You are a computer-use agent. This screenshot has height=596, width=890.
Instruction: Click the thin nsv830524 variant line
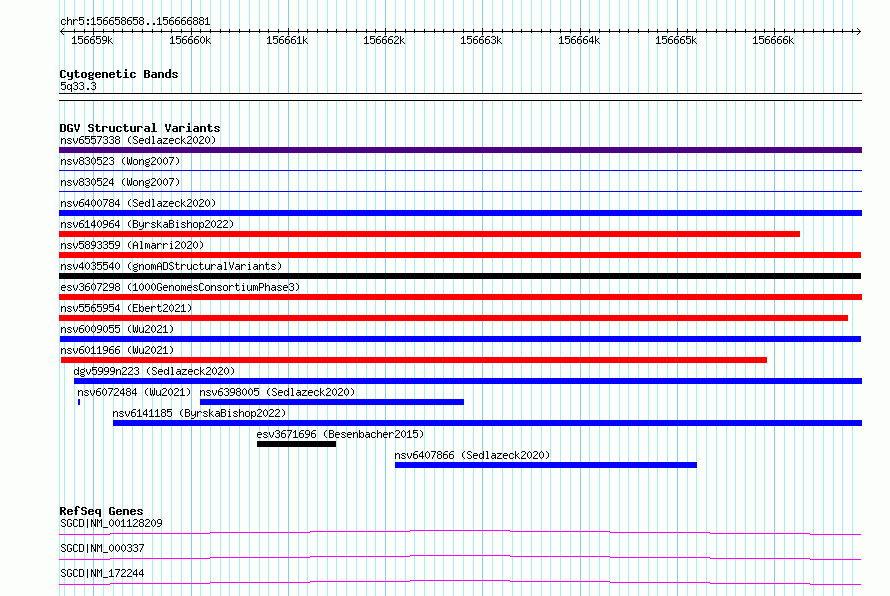coord(460,191)
